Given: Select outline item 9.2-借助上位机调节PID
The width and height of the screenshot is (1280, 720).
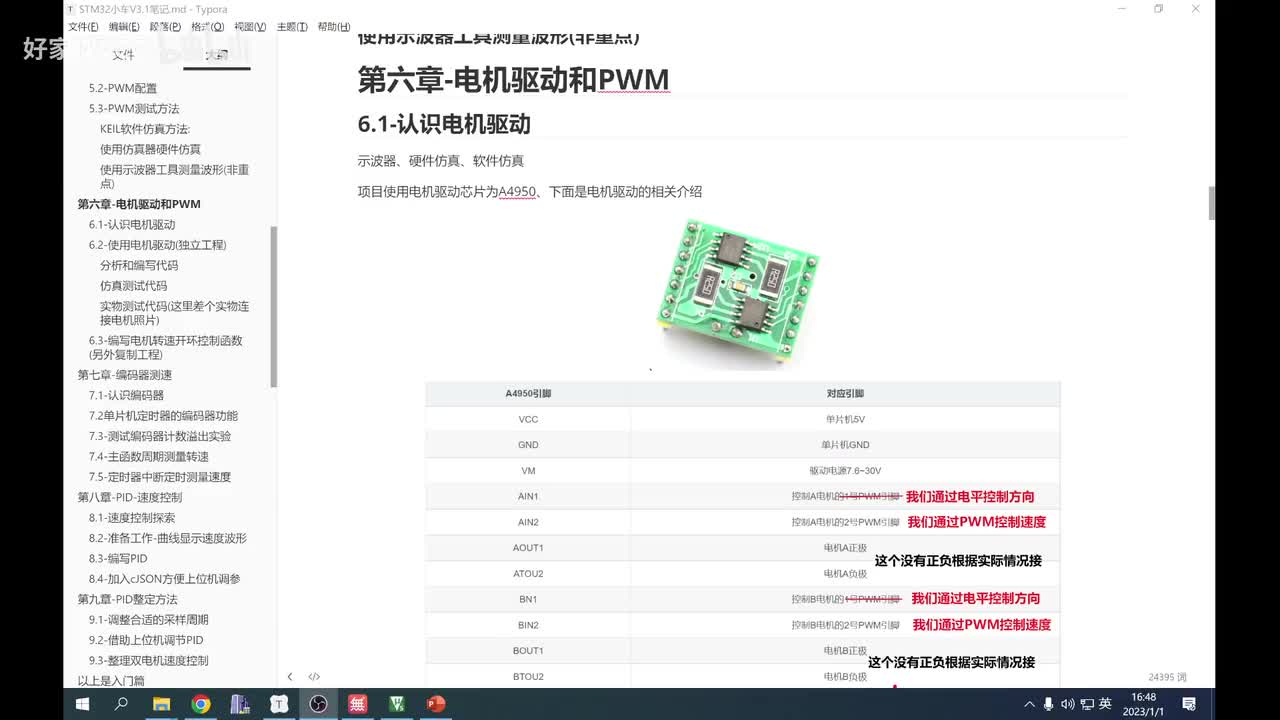Looking at the screenshot, I should coord(146,640).
